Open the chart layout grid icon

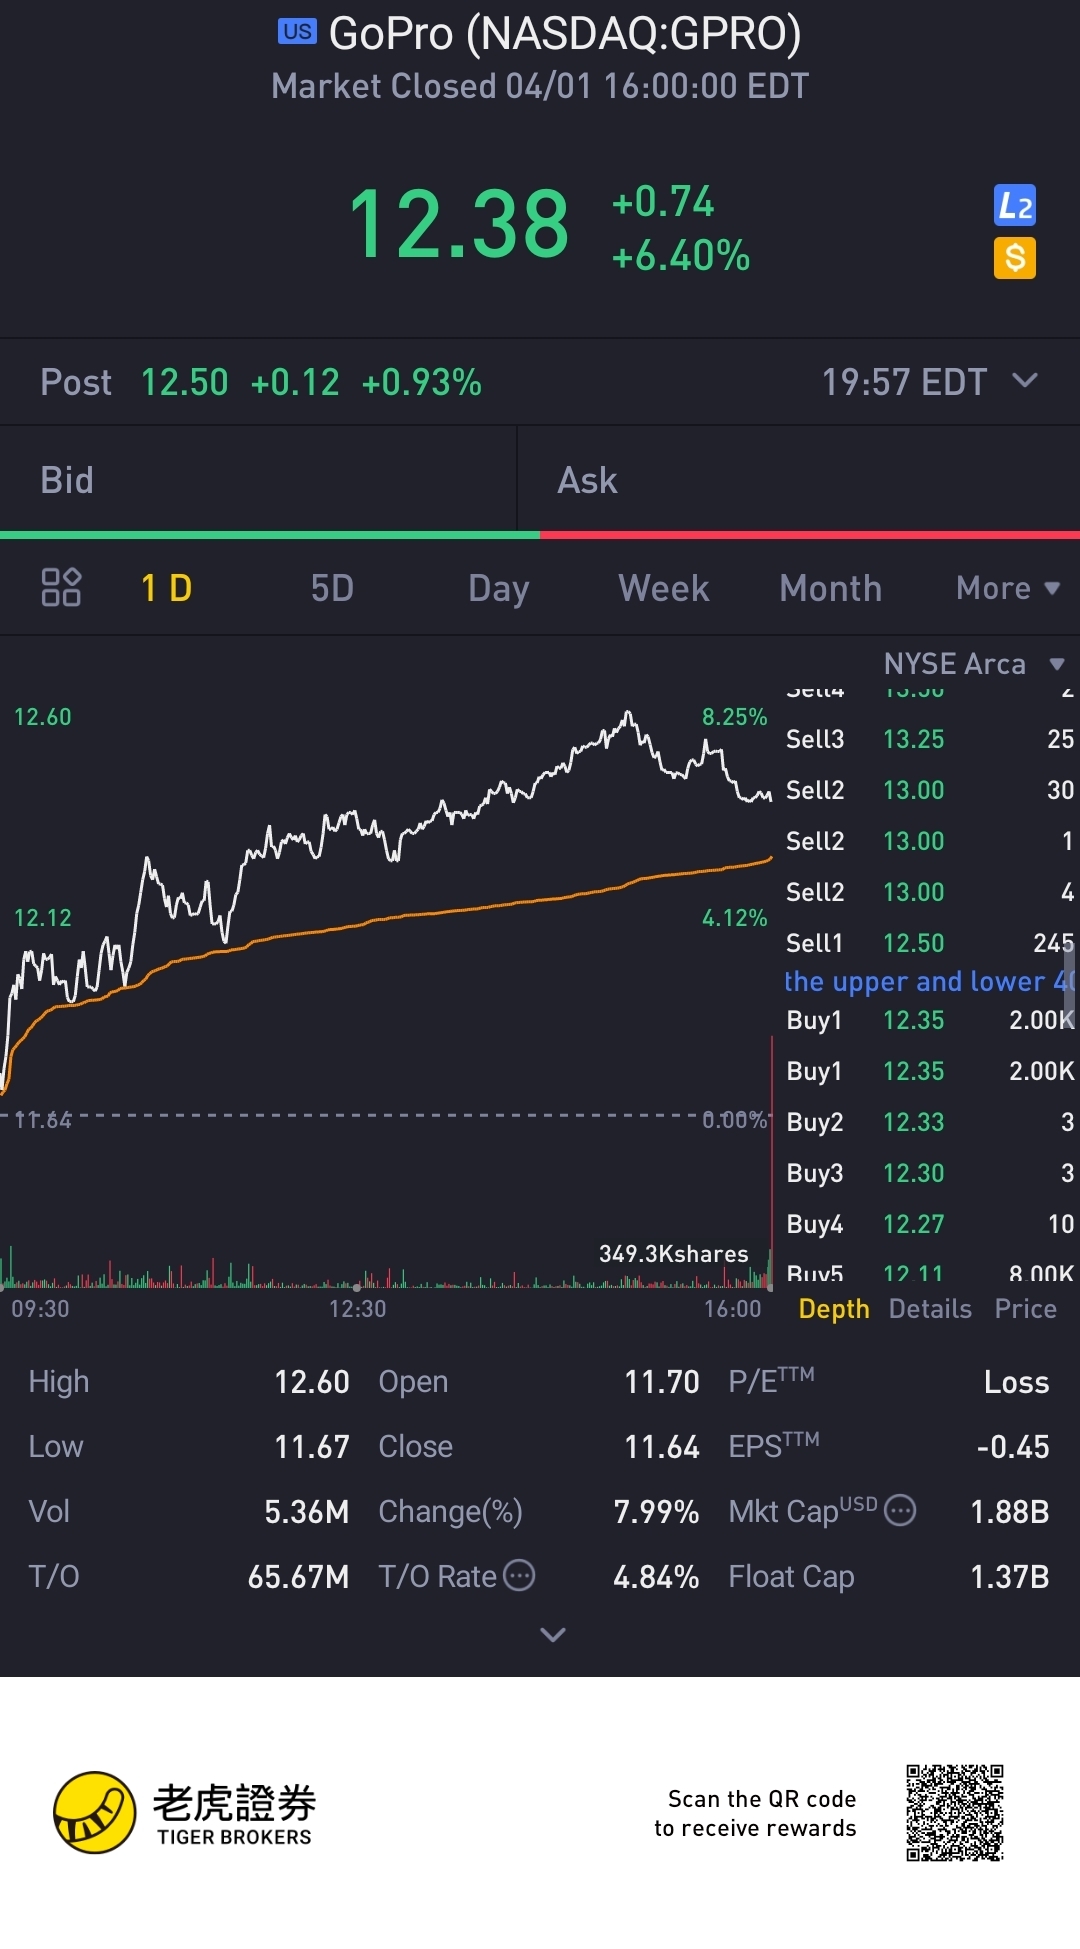61,587
